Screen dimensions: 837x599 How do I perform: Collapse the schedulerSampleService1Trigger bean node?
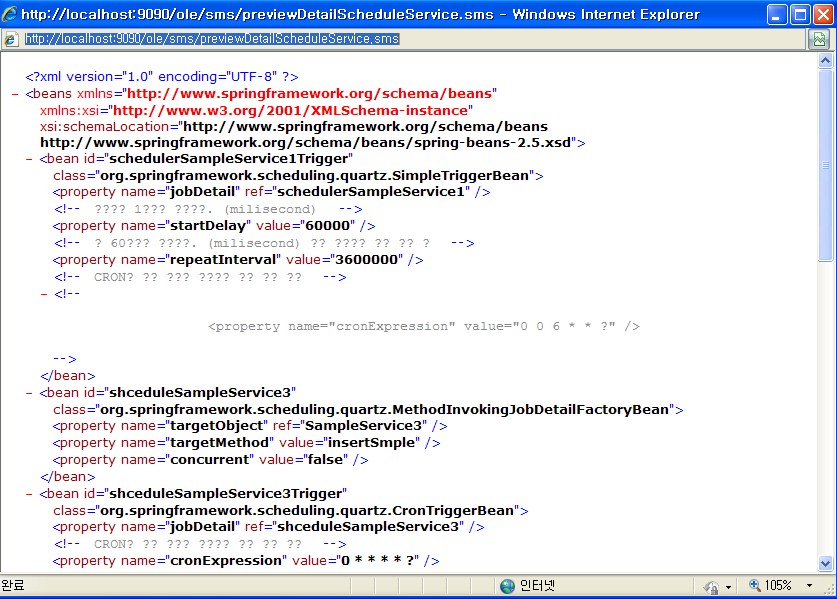point(29,158)
